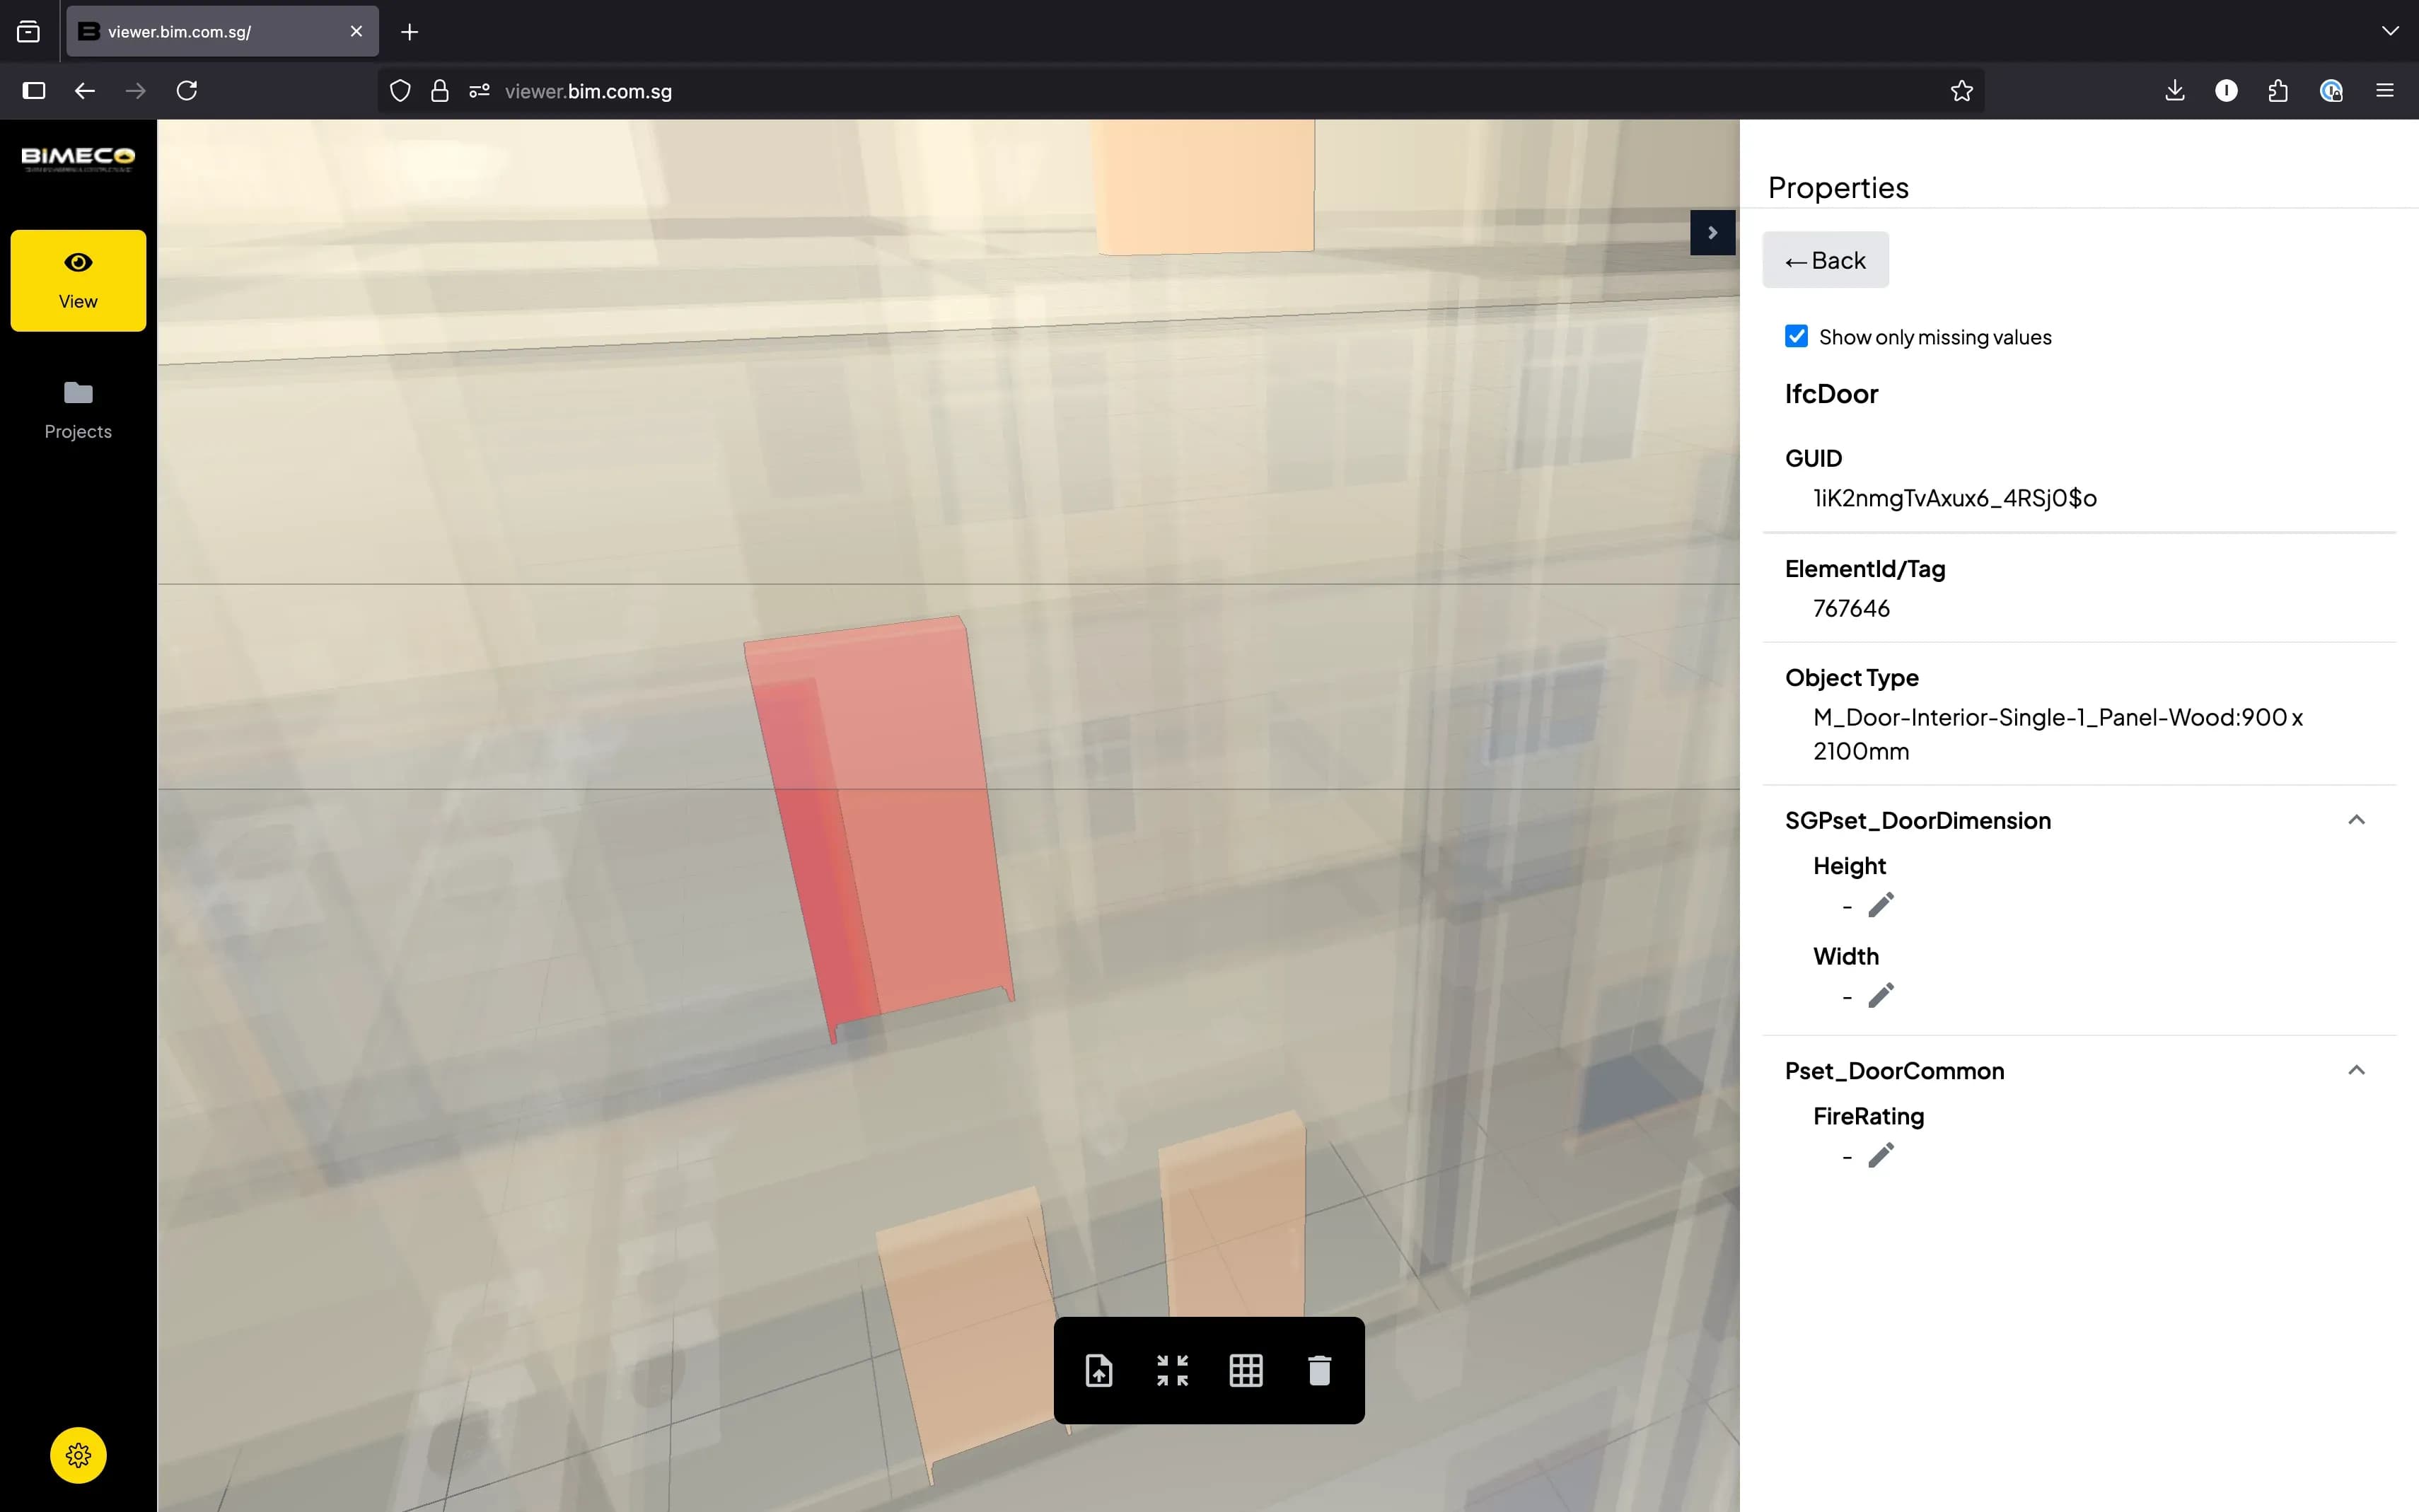Click the fit-to-view arrows icon in bottom toolbar
This screenshot has height=1512, width=2419.
1171,1370
